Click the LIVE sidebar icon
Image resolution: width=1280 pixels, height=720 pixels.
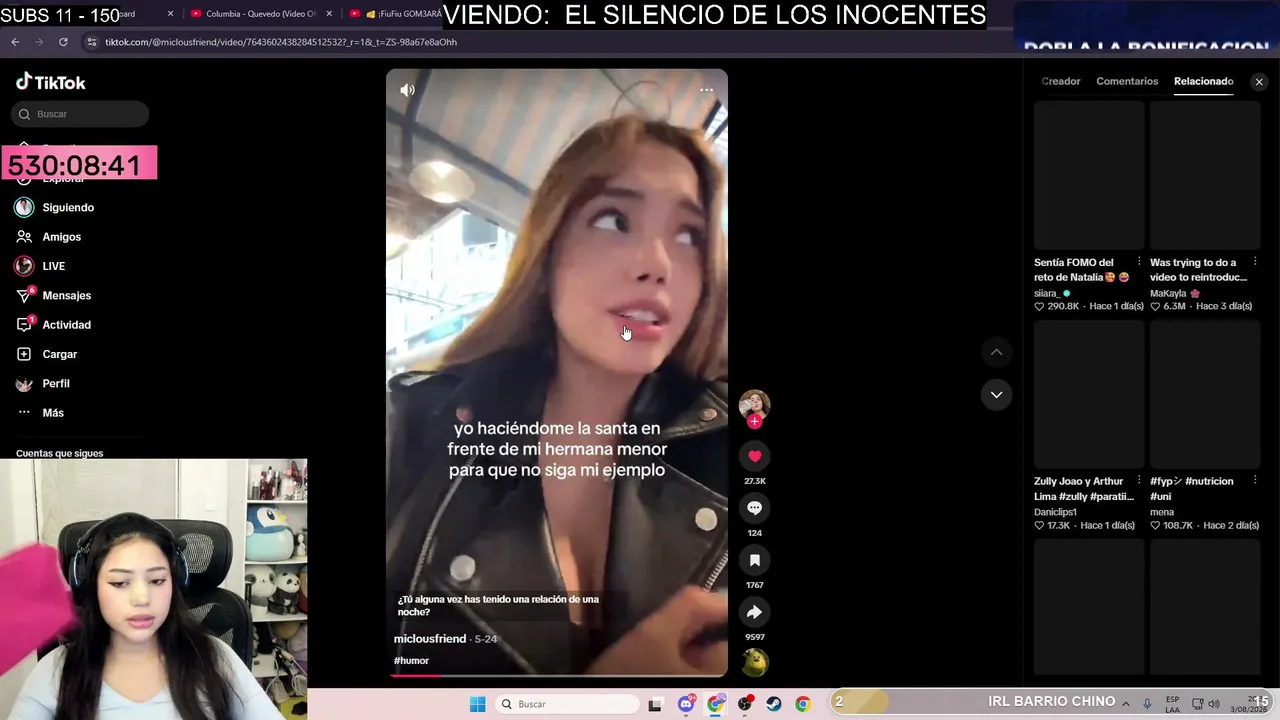pos(24,266)
